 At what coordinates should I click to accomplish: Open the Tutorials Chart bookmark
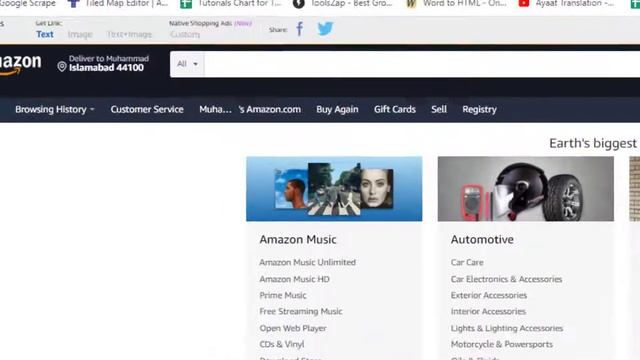231,4
